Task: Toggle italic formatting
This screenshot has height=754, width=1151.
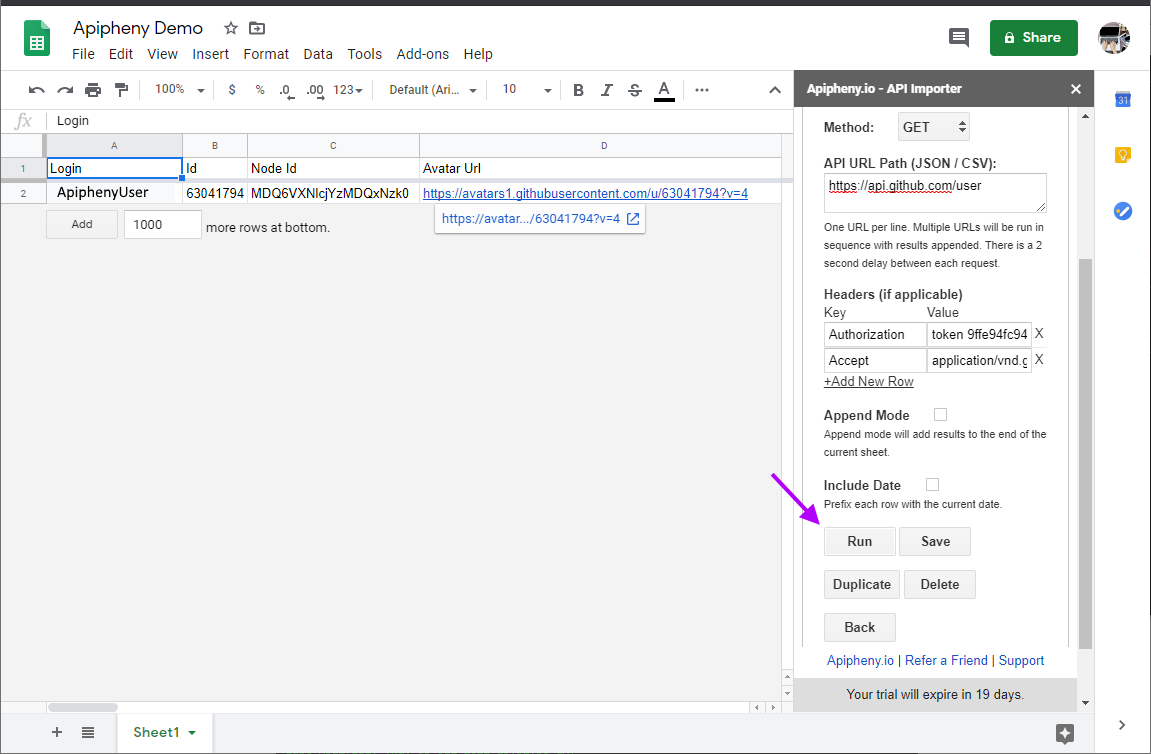Action: (x=606, y=90)
